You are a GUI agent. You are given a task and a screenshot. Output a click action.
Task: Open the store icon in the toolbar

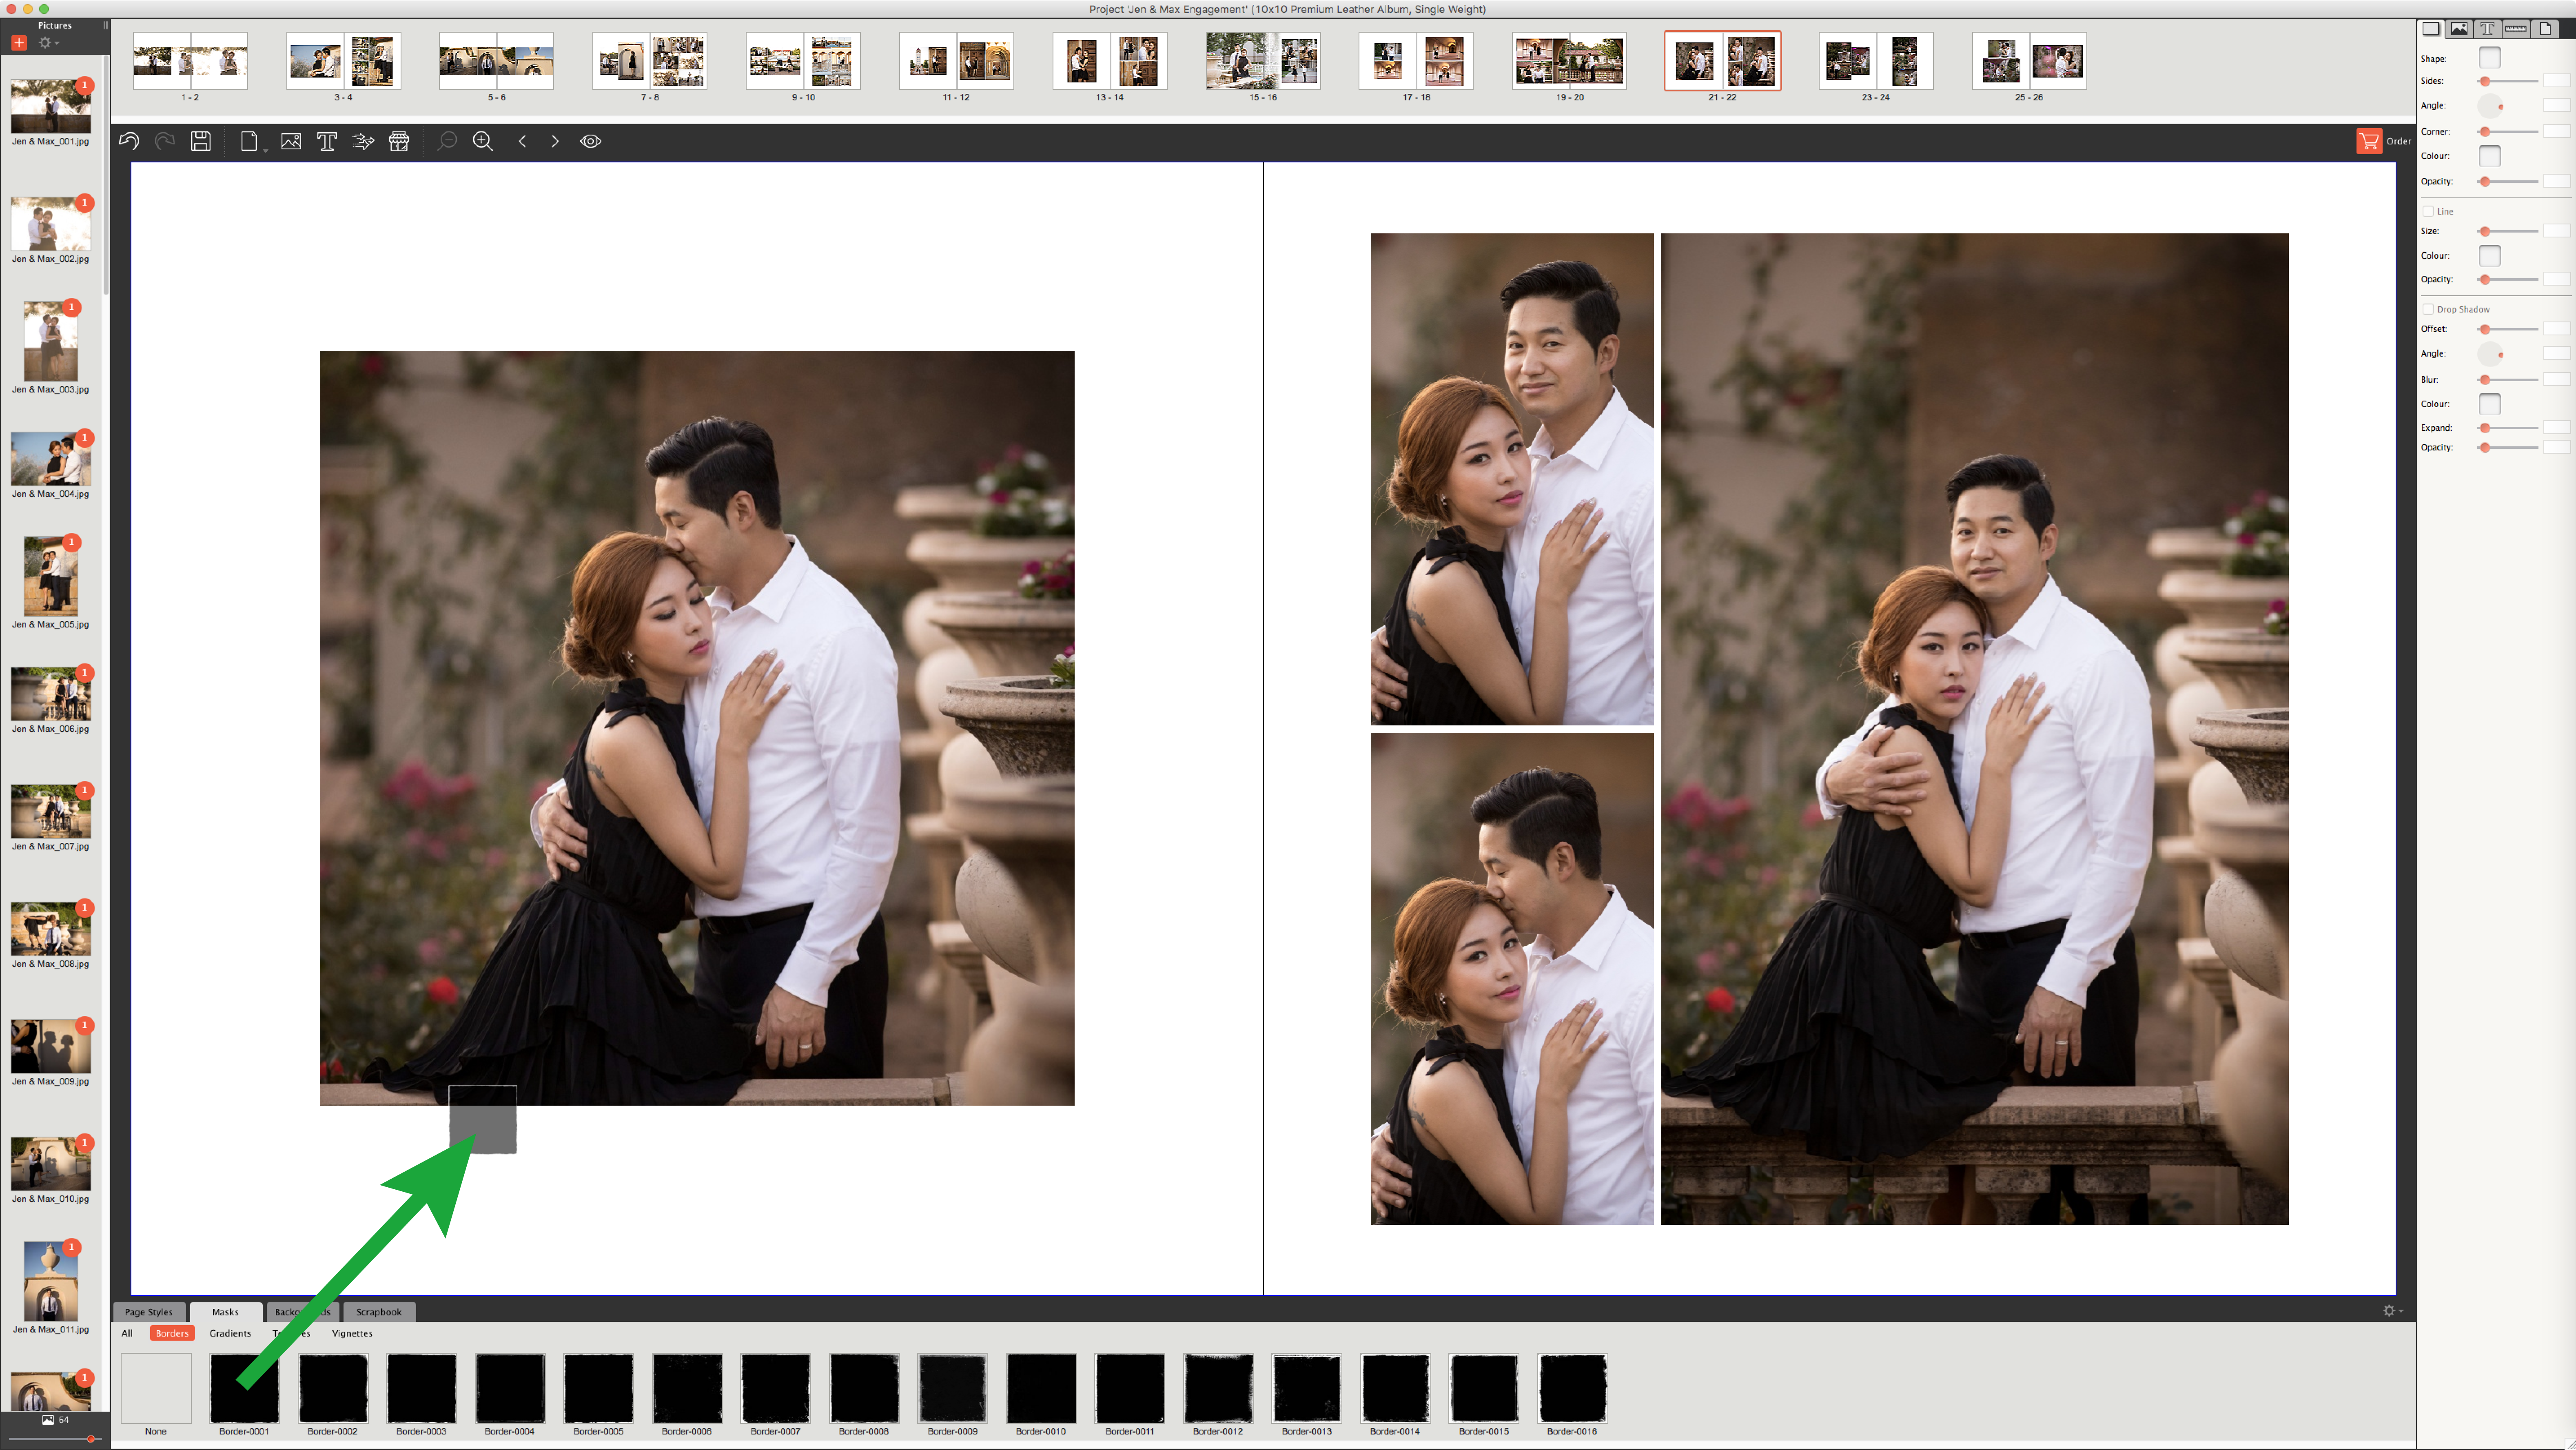pyautogui.click(x=399, y=141)
